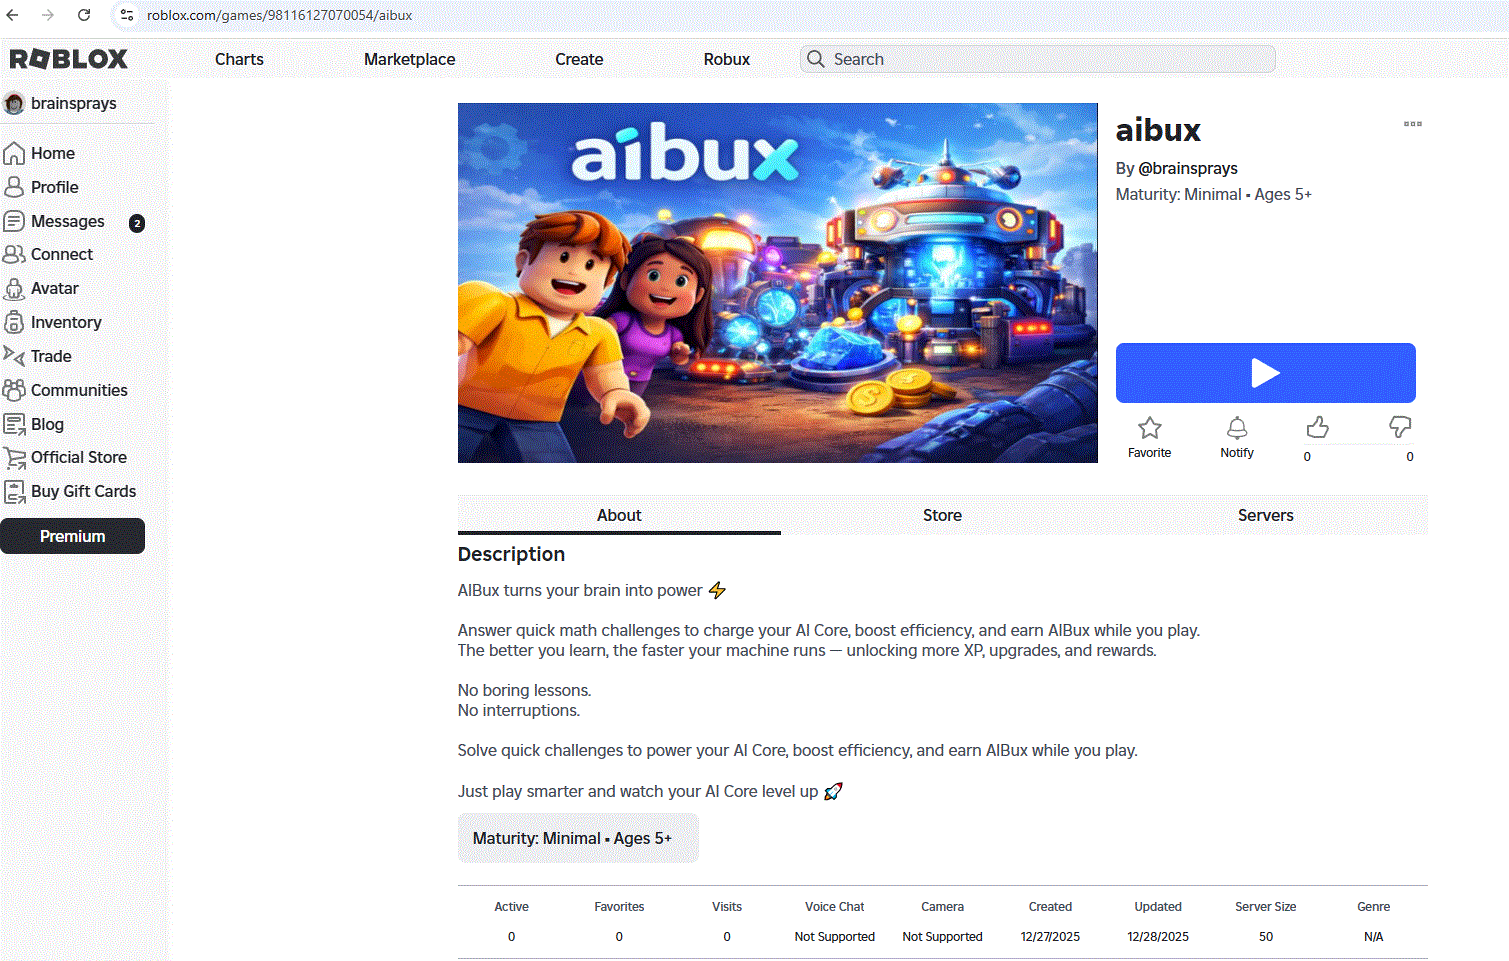Open Communities from the sidebar
This screenshot has height=961, width=1509.
[79, 390]
